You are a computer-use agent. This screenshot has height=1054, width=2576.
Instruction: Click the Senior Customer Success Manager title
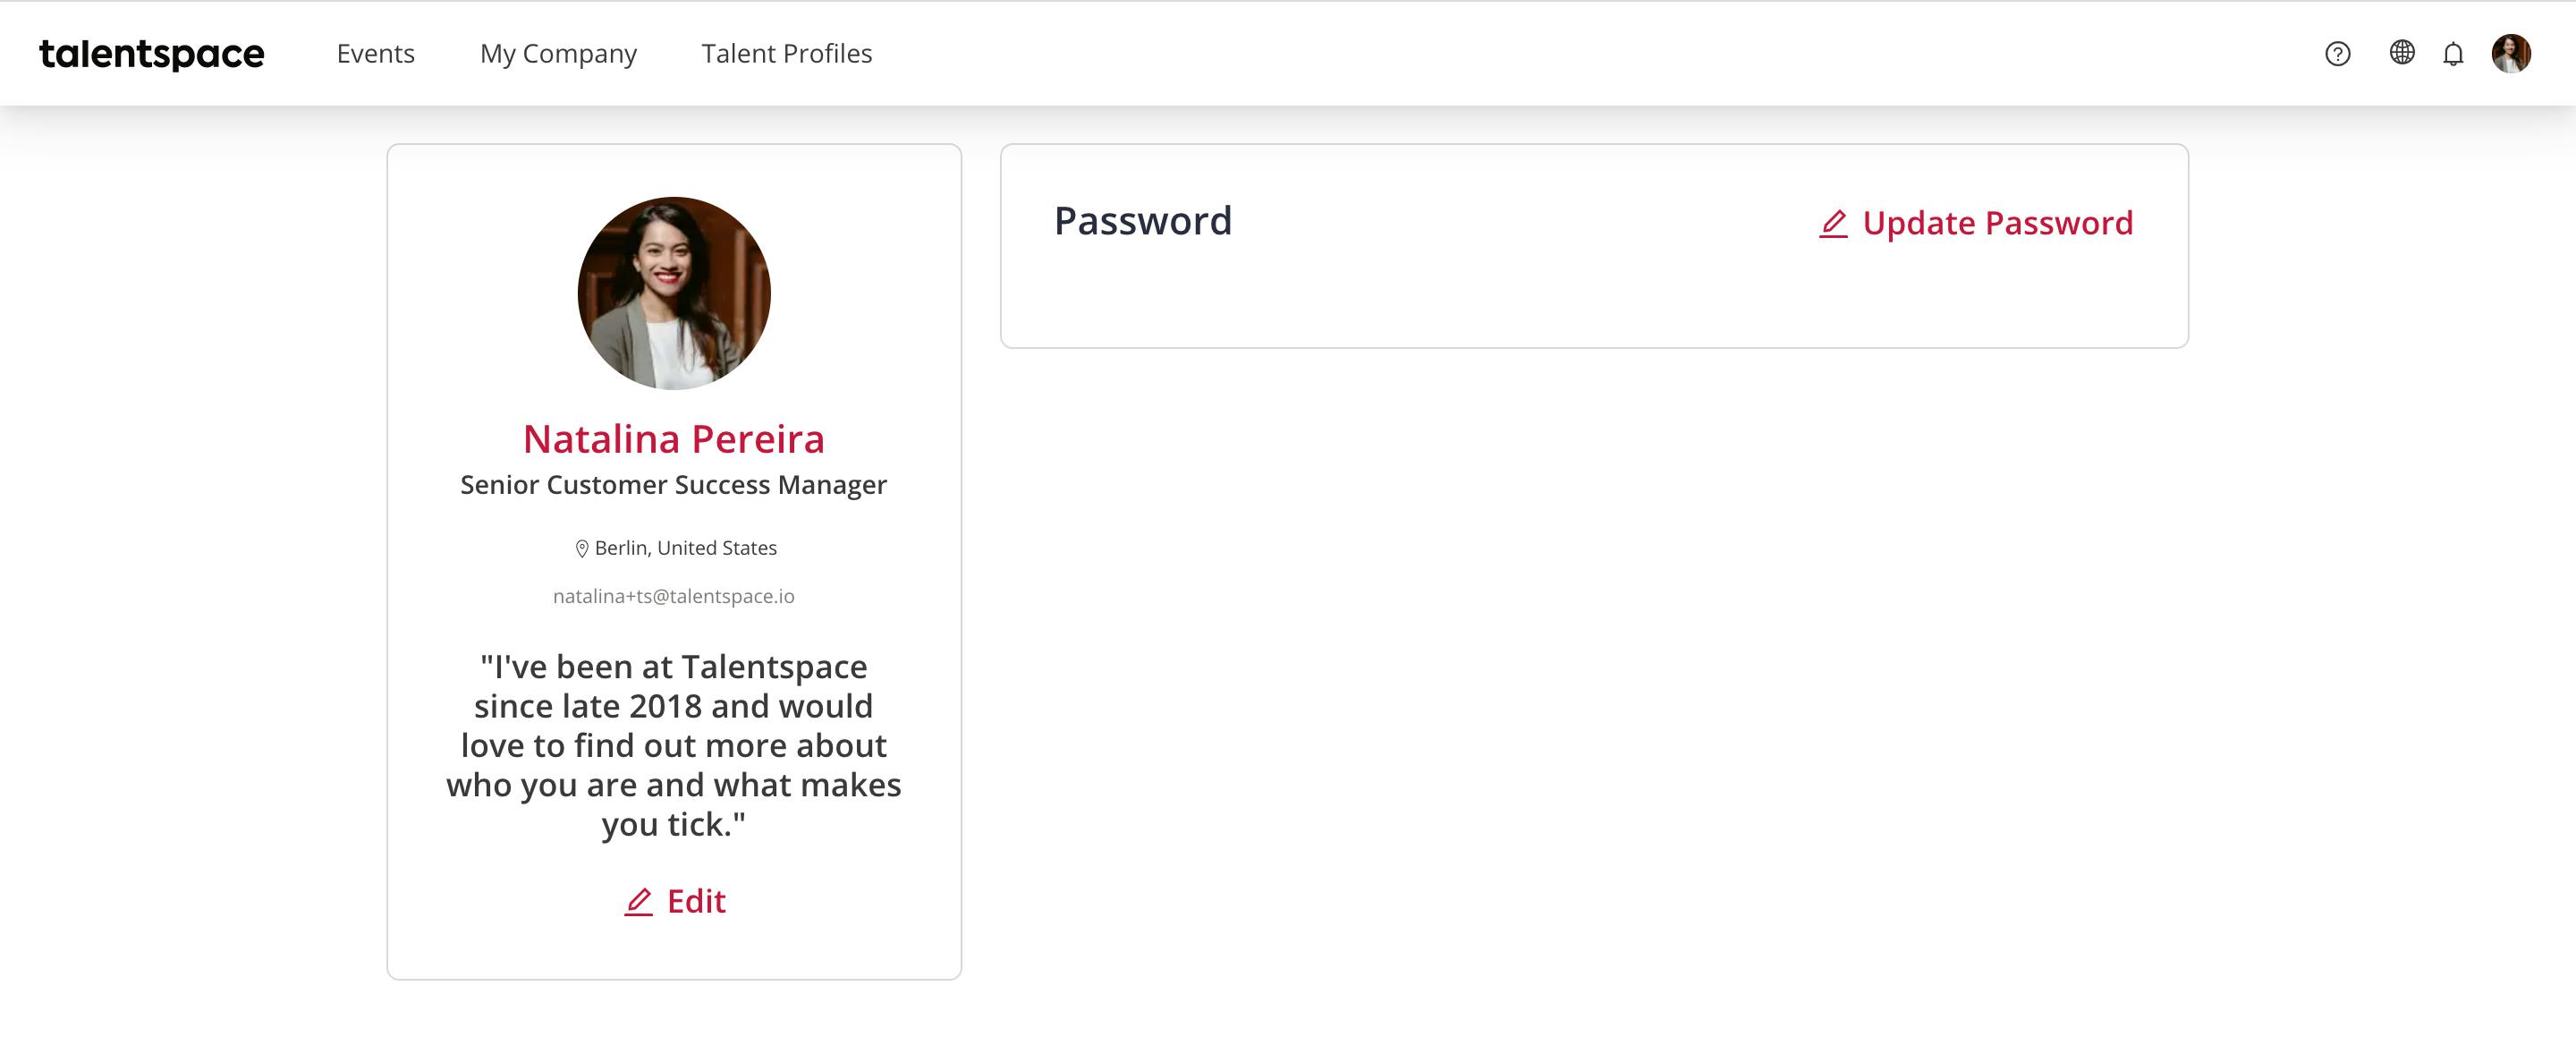click(674, 485)
